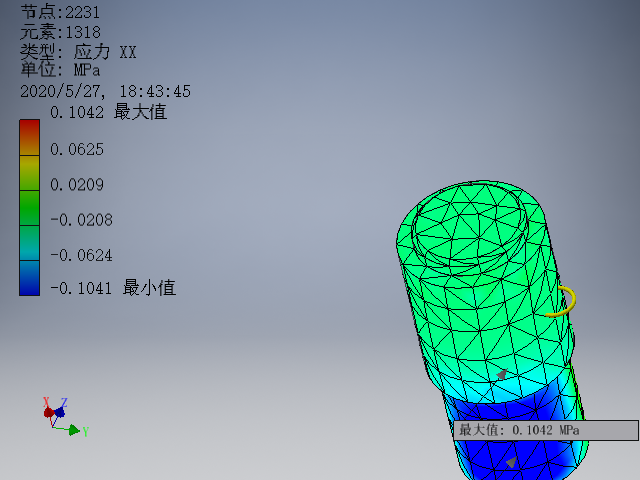Viewport: 640px width, 480px height.
Task: Click the cyan legend band beside -0.0624
Action: click(x=29, y=243)
